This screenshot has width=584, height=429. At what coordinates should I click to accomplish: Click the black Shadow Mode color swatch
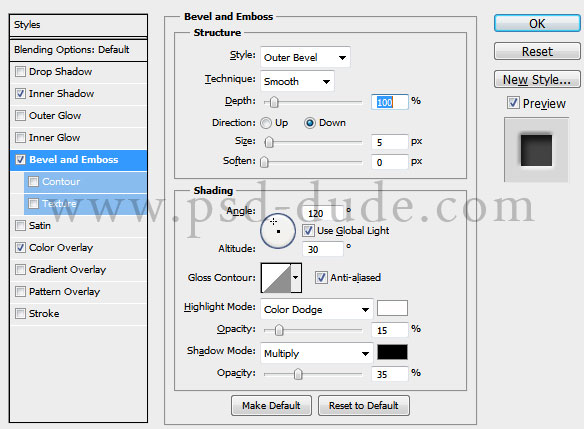[x=392, y=352]
